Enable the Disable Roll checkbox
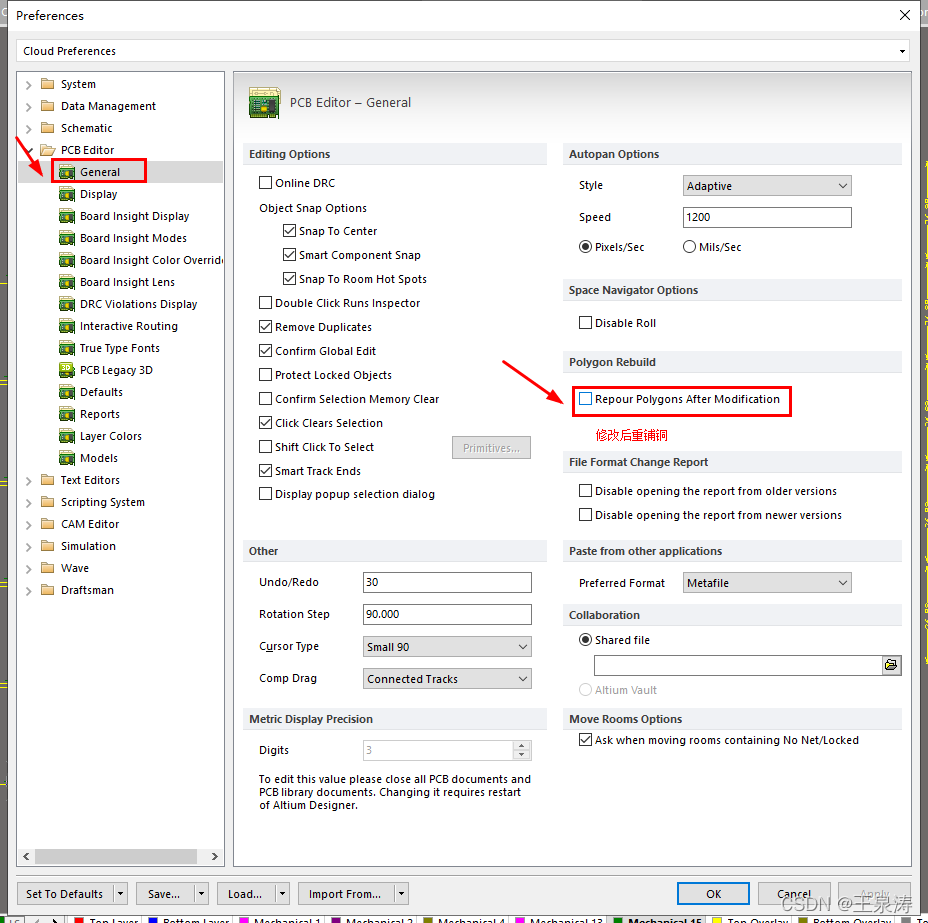The image size is (928, 923). 585,322
